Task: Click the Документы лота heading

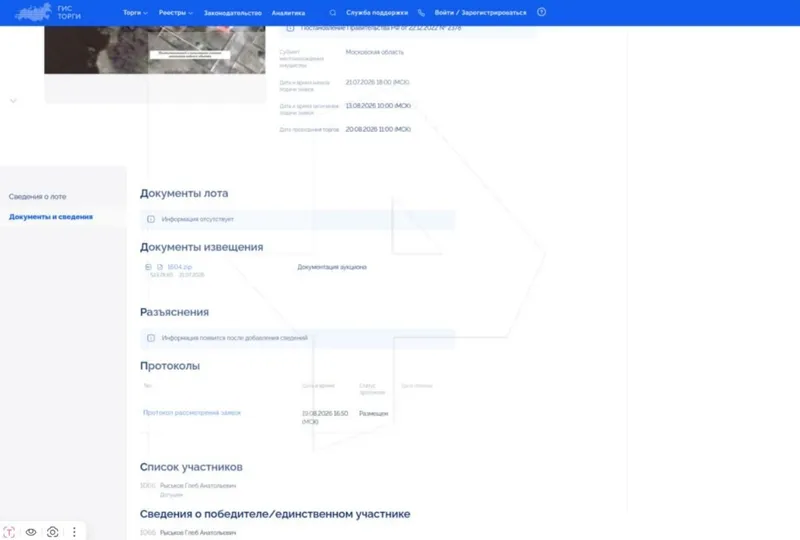Action: [184, 193]
